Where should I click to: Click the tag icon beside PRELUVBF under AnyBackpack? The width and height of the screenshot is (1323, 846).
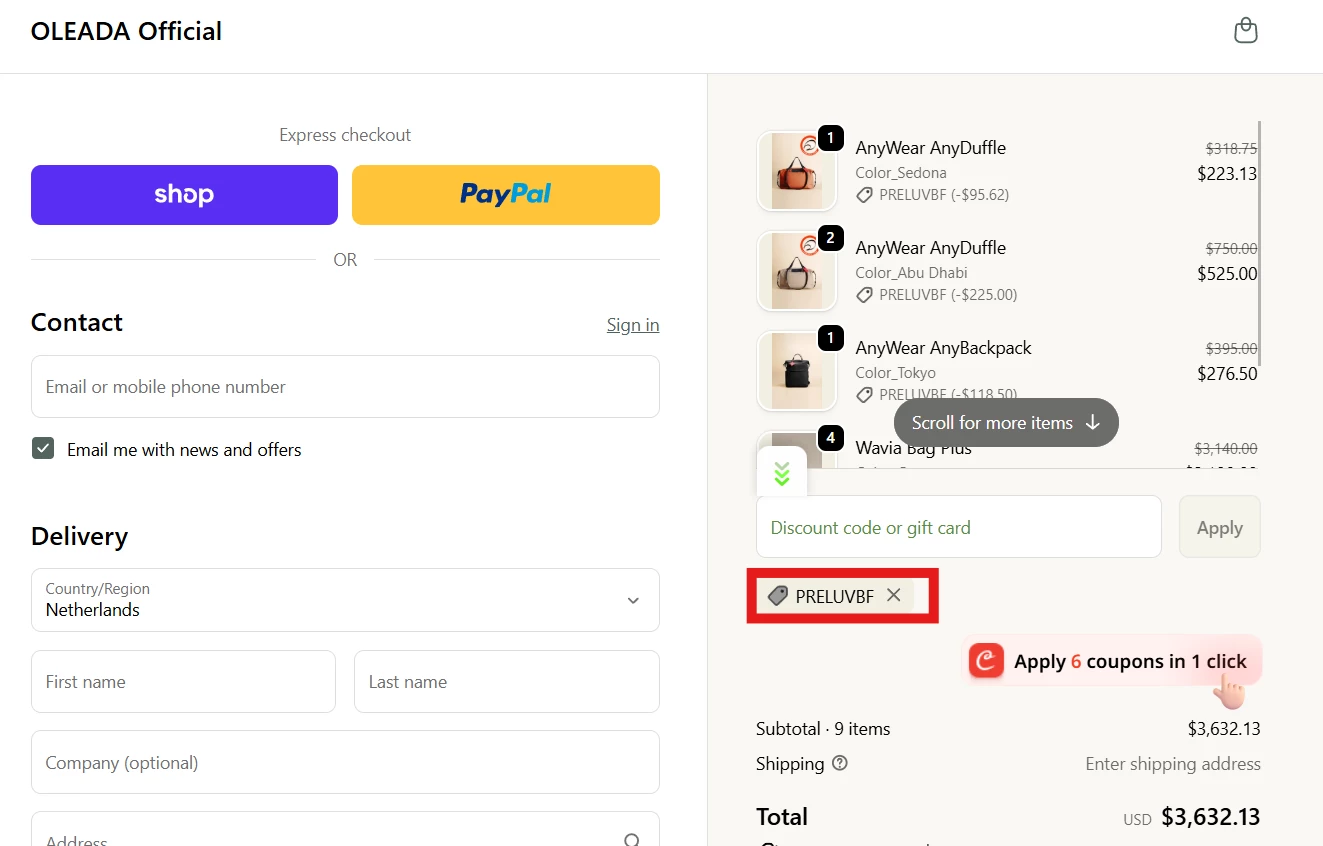click(x=864, y=395)
